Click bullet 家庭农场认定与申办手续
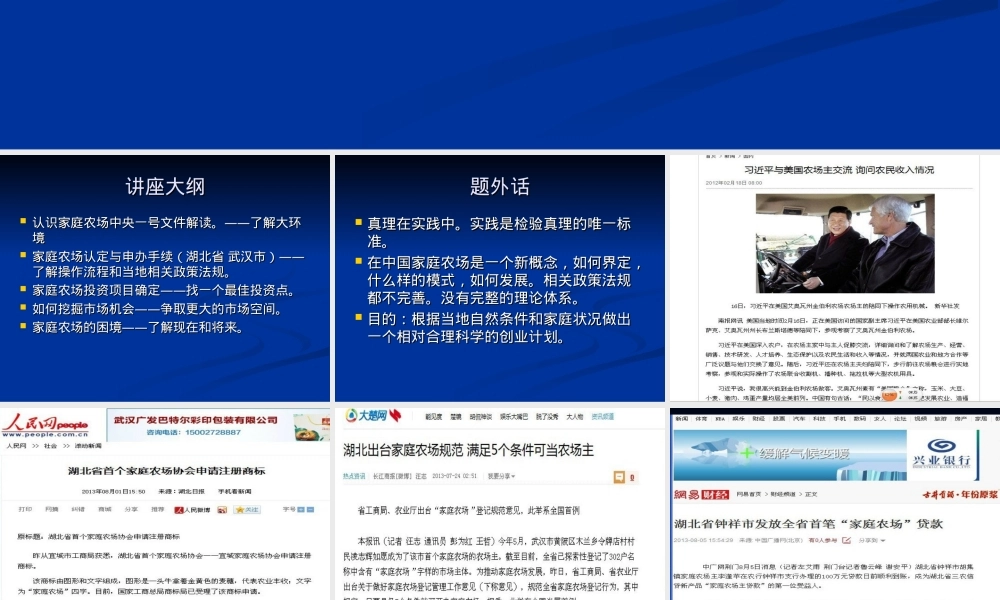 click(x=168, y=264)
